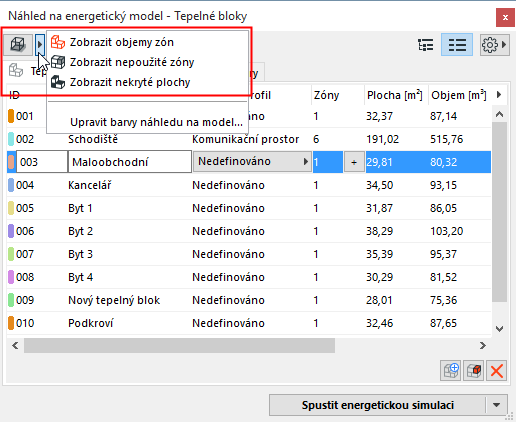Click cyan color swatch of block 002
The width and height of the screenshot is (516, 422).
point(11,139)
